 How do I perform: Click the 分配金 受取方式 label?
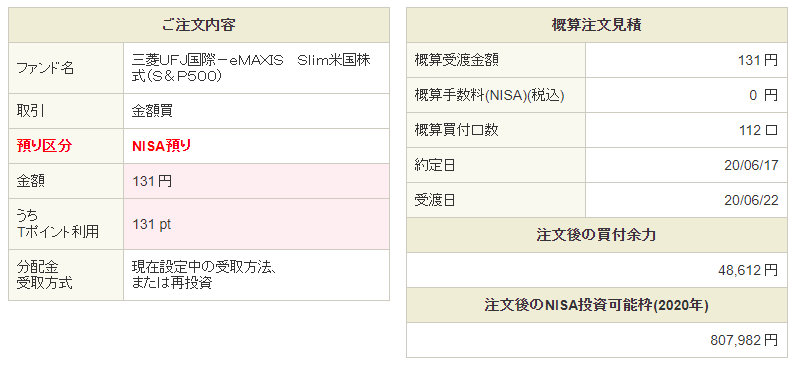pos(44,275)
